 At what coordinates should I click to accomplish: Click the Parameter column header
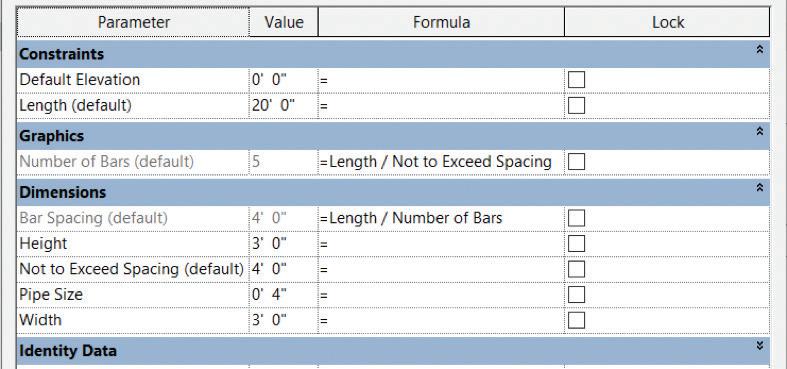133,22
